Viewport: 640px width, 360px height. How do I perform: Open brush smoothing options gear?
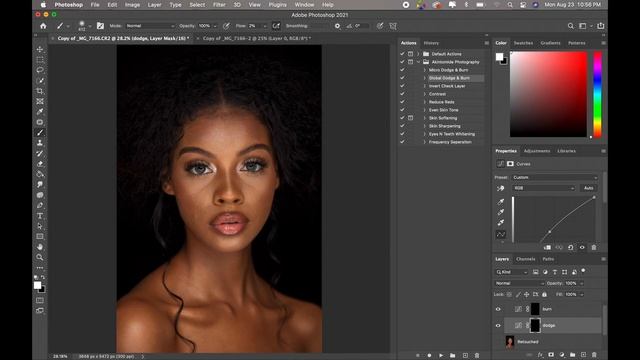click(x=337, y=26)
